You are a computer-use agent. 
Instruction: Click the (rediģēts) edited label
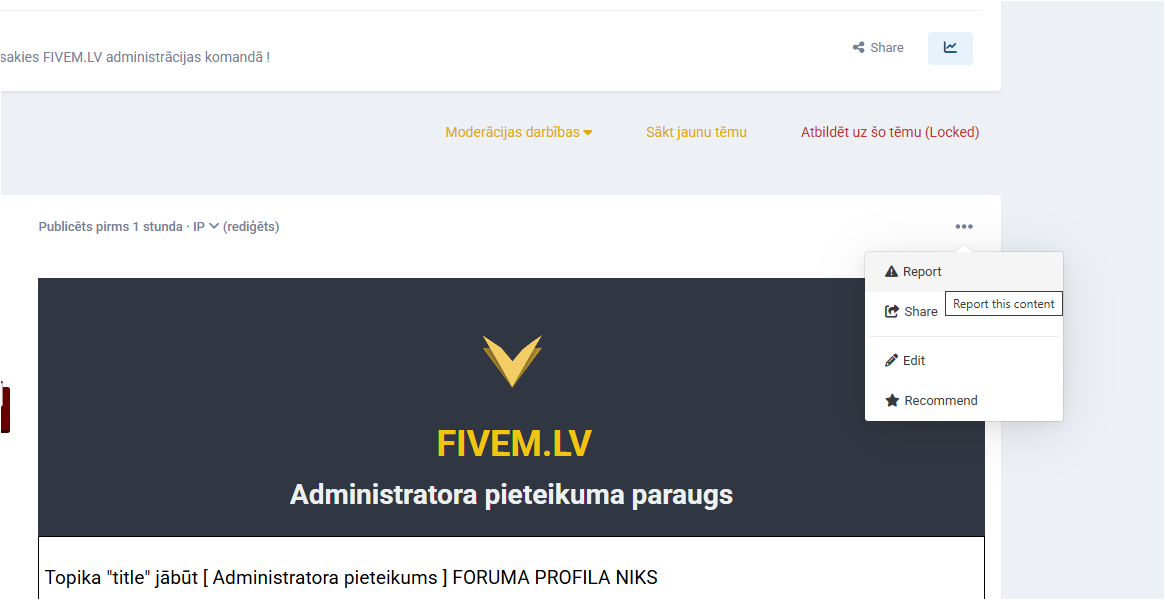click(251, 226)
